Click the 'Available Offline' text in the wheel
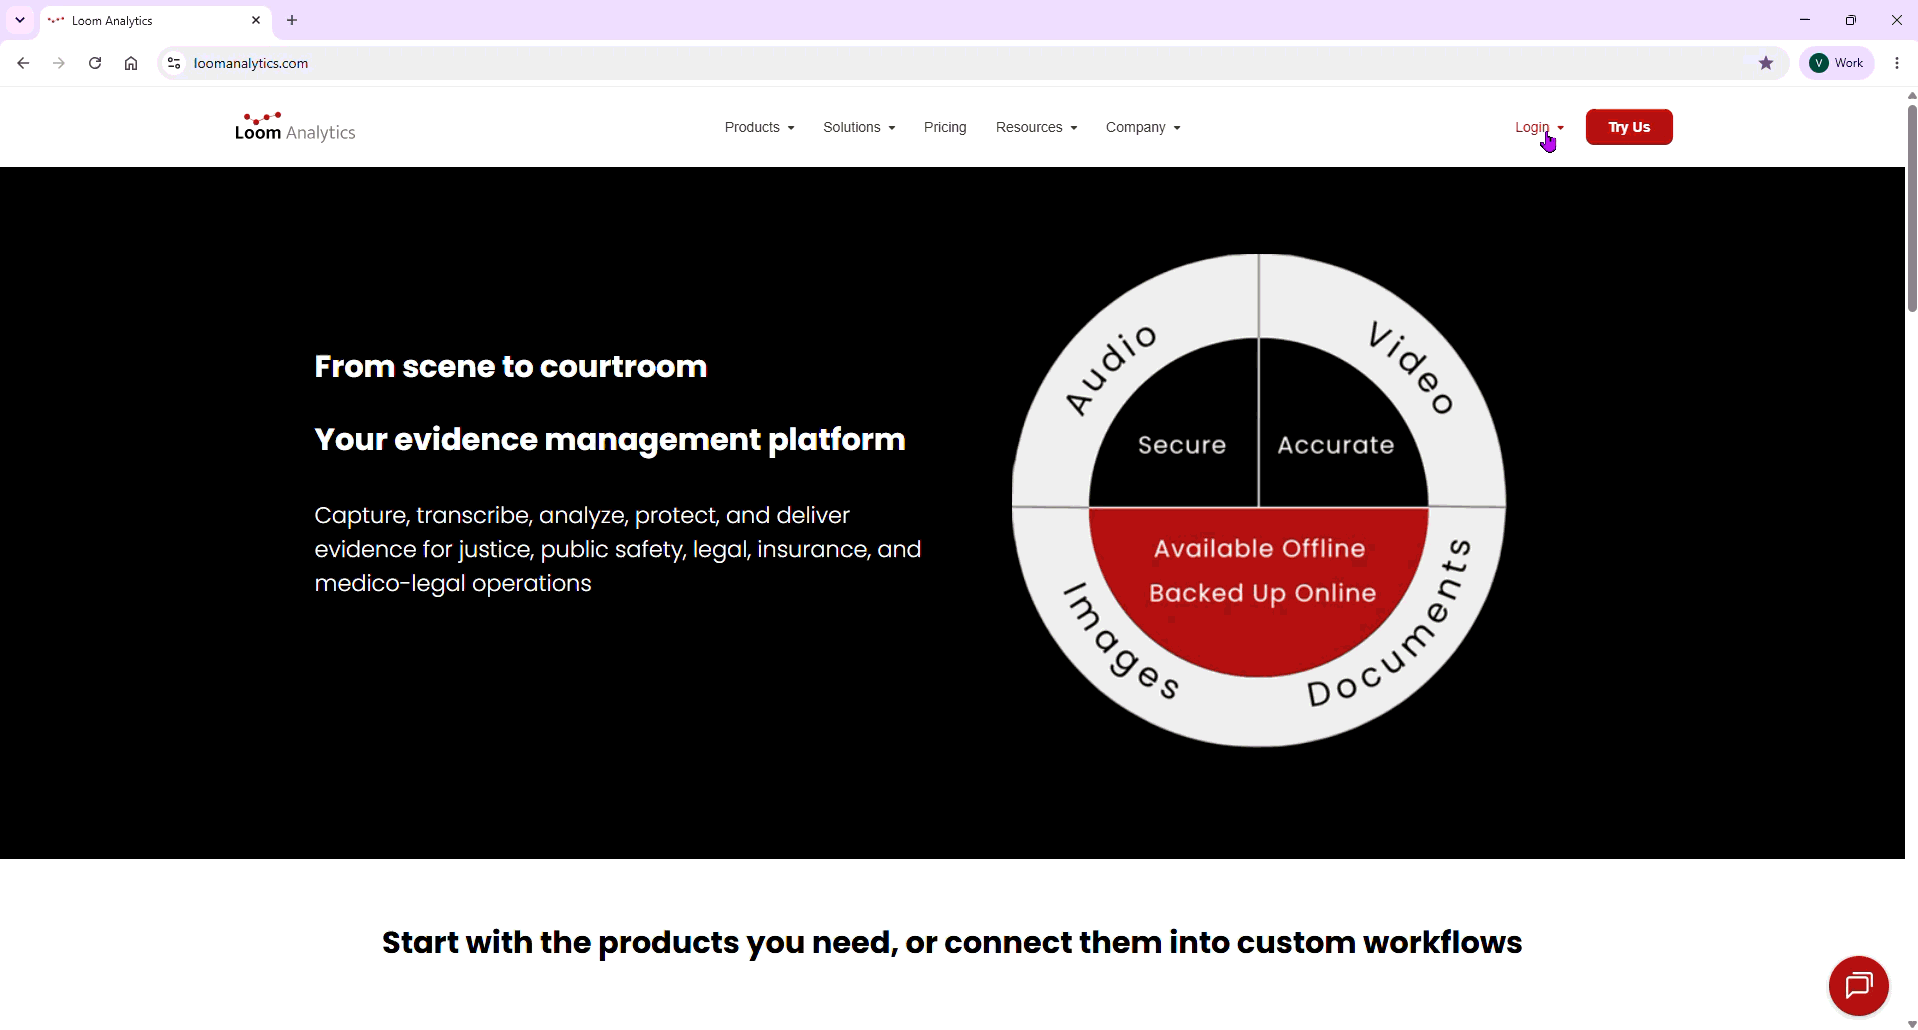Screen dimensions: 1918x1030 (x=1259, y=548)
